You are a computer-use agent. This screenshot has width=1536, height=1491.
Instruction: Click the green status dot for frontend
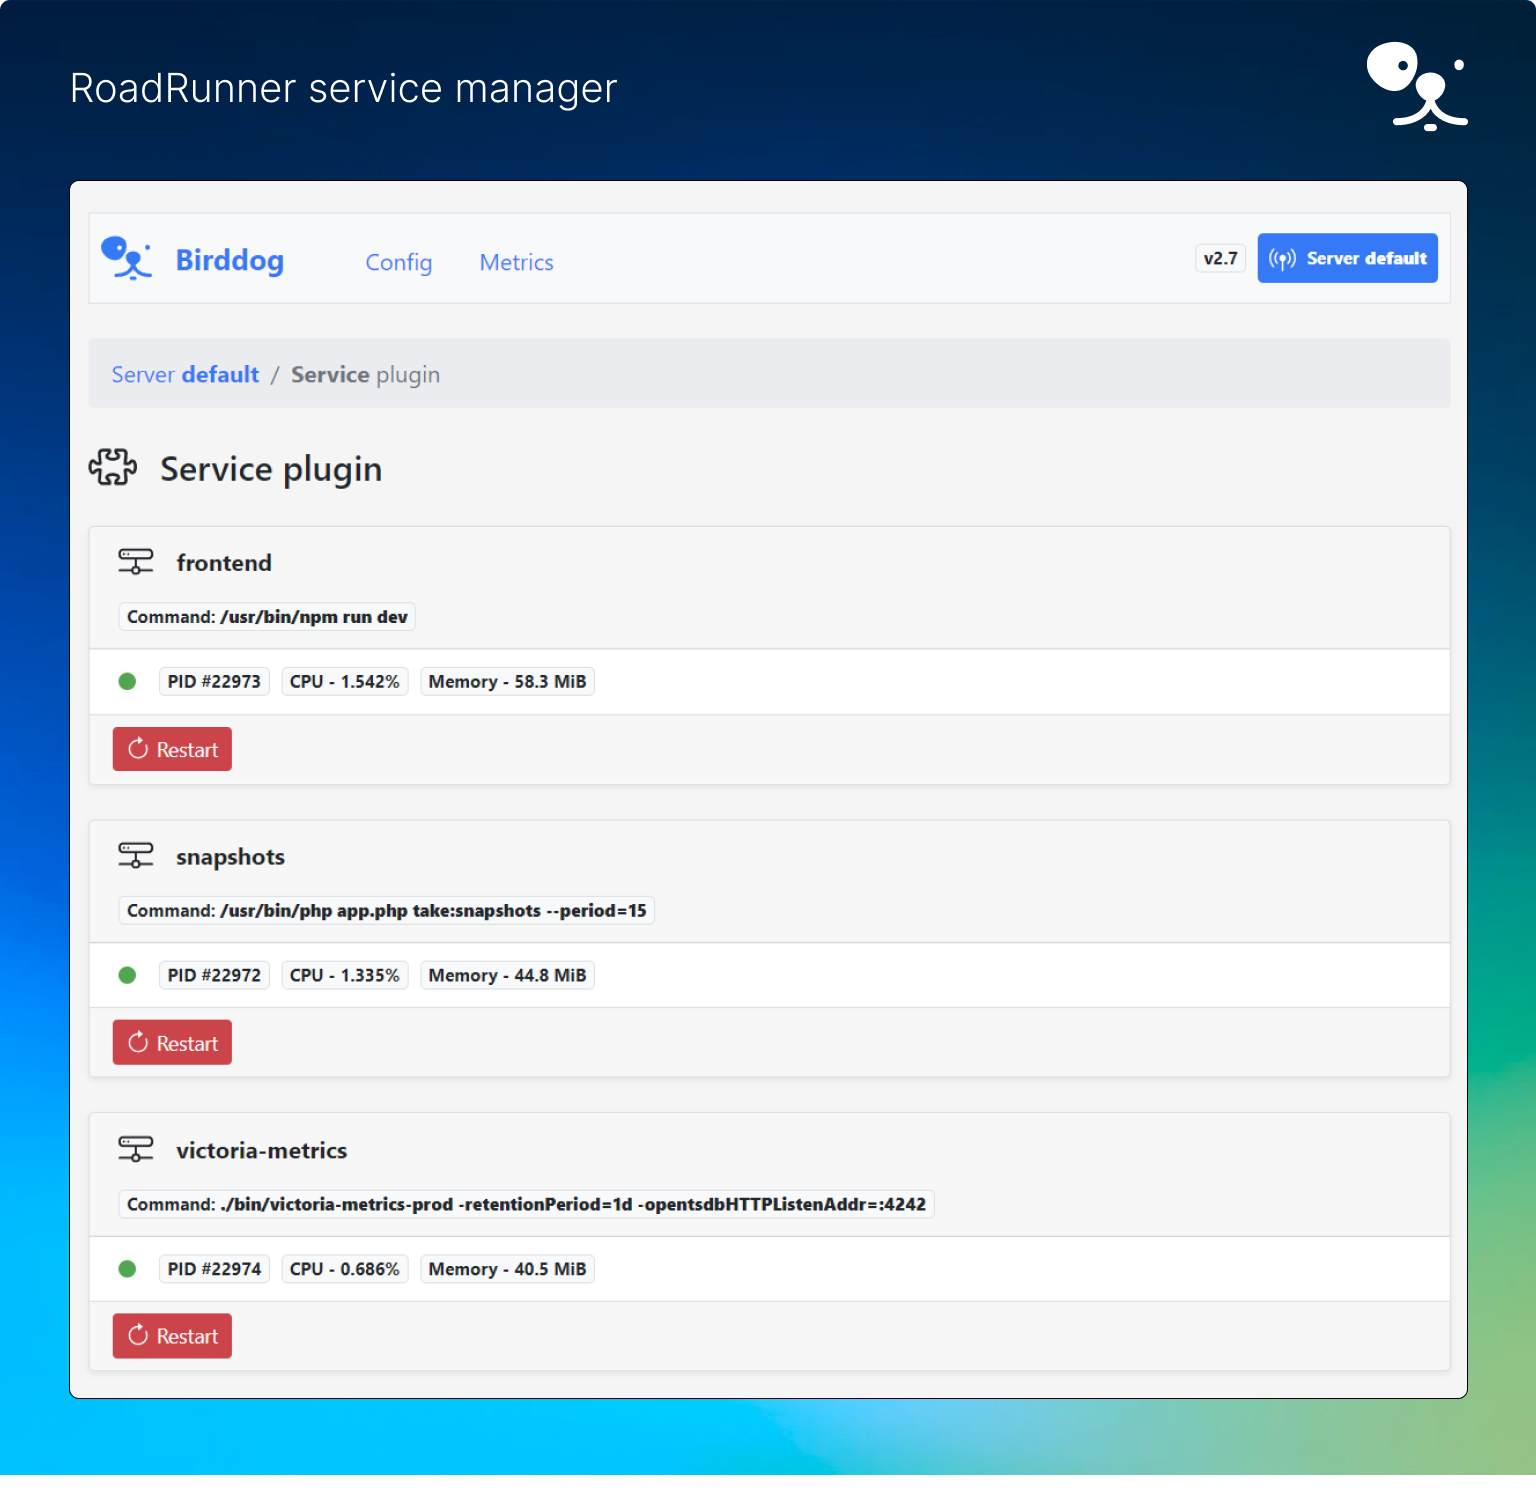point(127,681)
